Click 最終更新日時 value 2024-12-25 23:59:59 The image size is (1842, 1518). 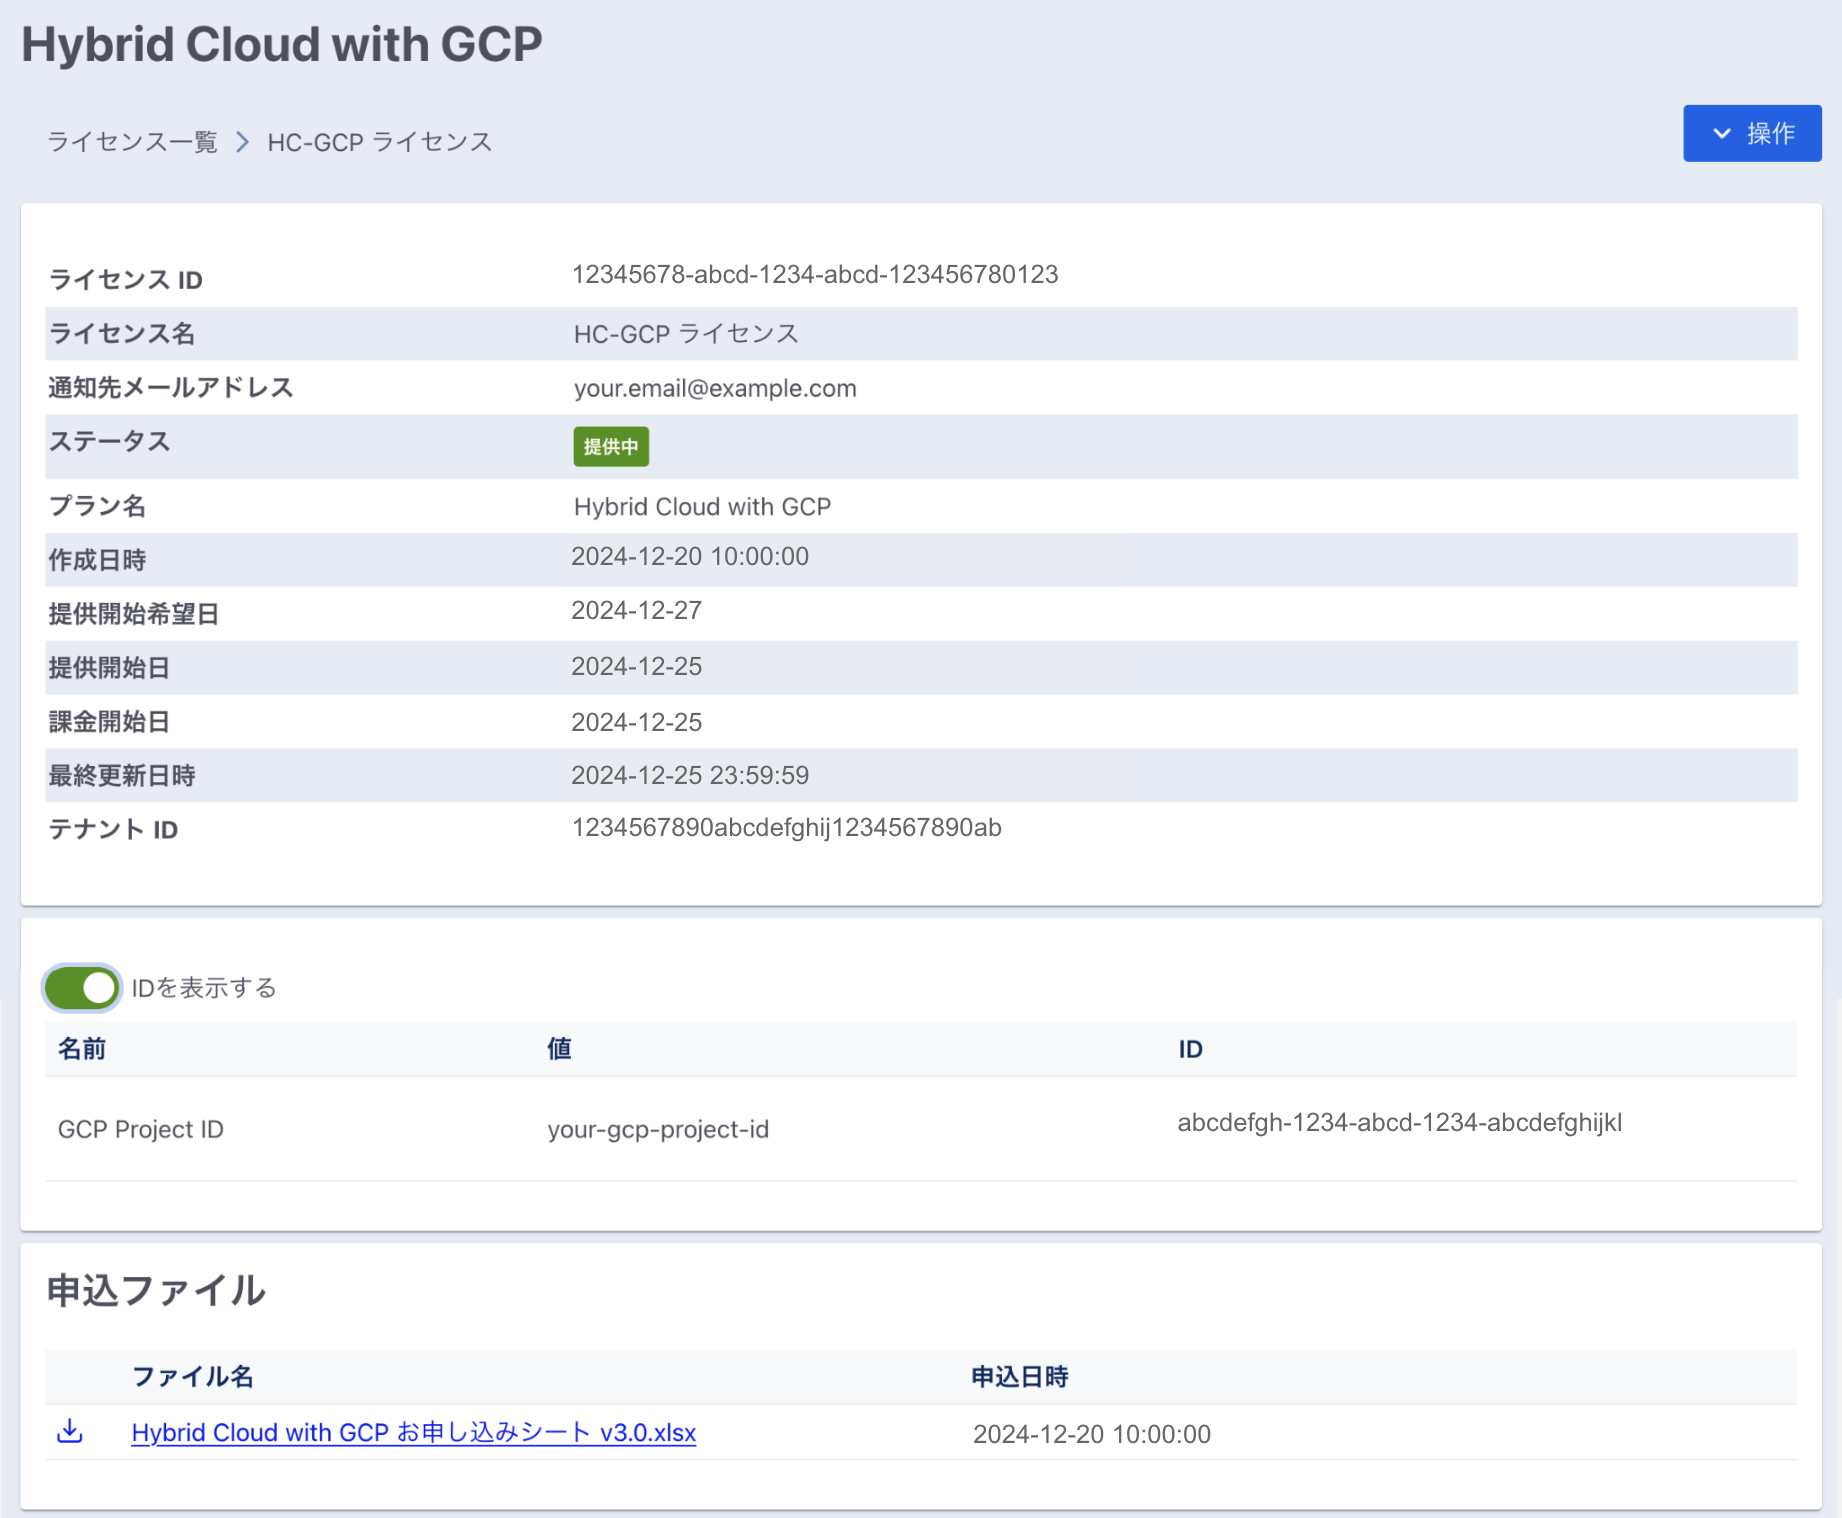pyautogui.click(x=690, y=776)
